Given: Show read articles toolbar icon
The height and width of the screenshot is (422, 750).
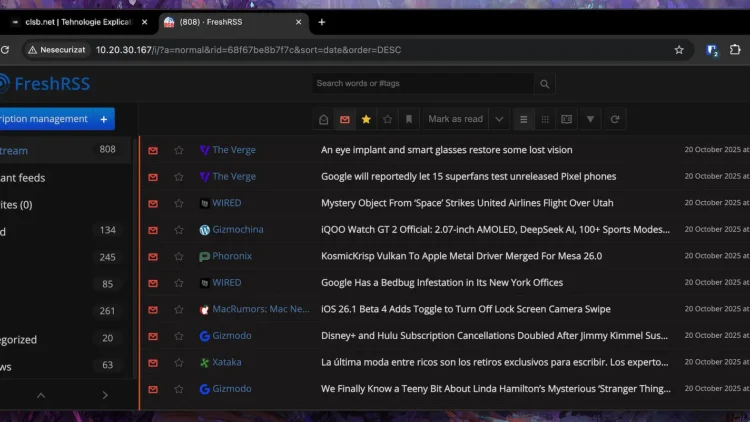Looking at the screenshot, I should (323, 119).
